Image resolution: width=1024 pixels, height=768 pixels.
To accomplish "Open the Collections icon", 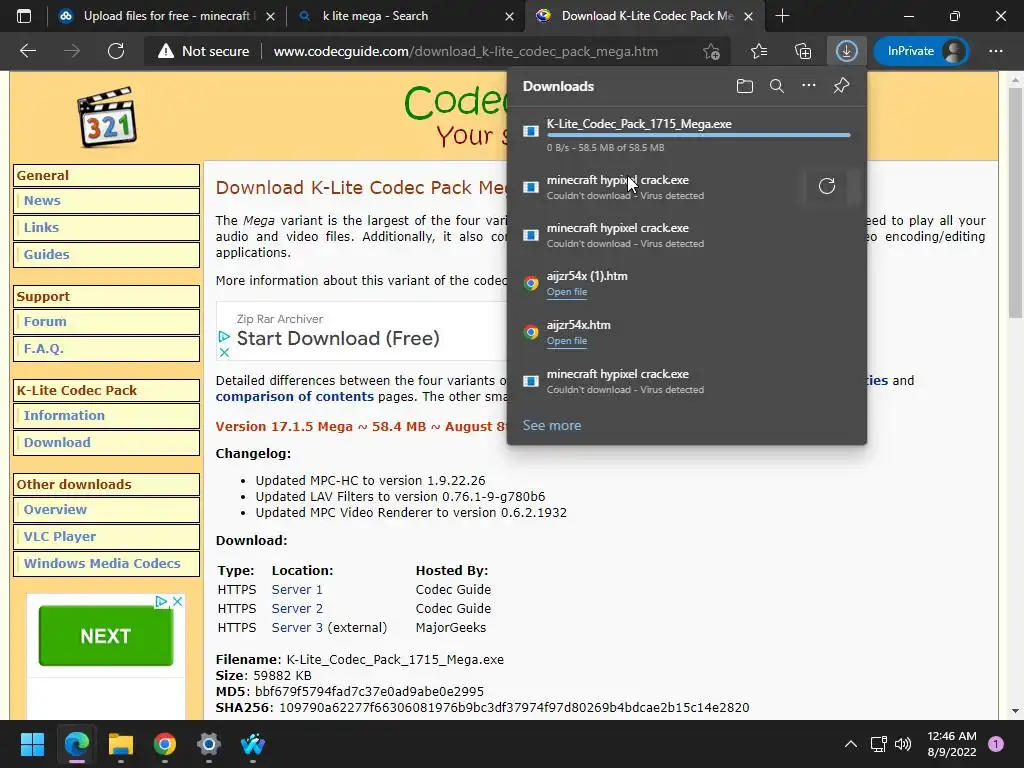I will (x=803, y=51).
